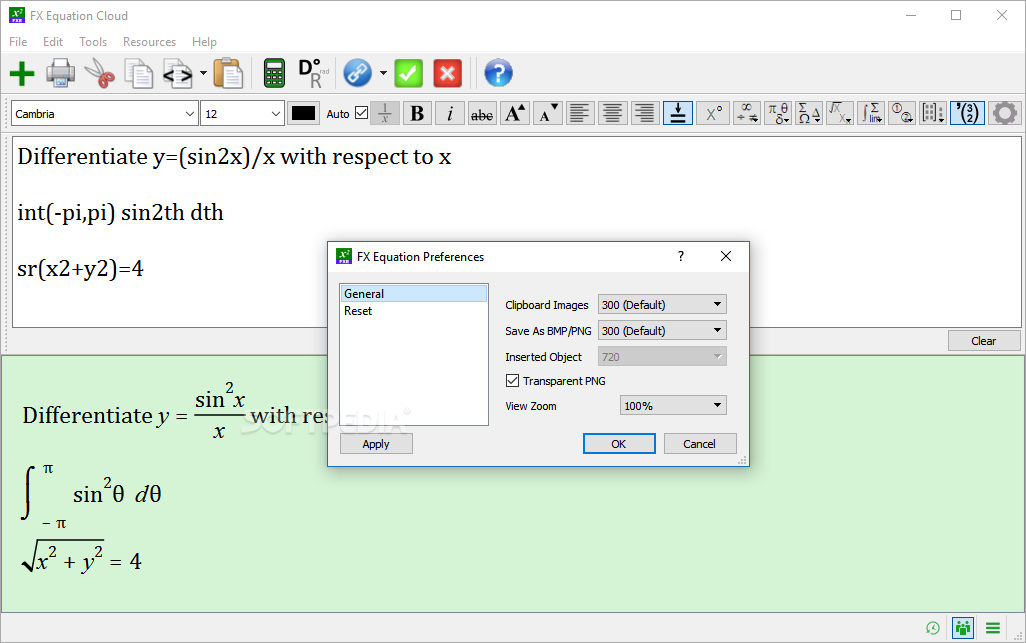Open the font size 12 dropdown
The height and width of the screenshot is (643, 1026).
[x=242, y=114]
